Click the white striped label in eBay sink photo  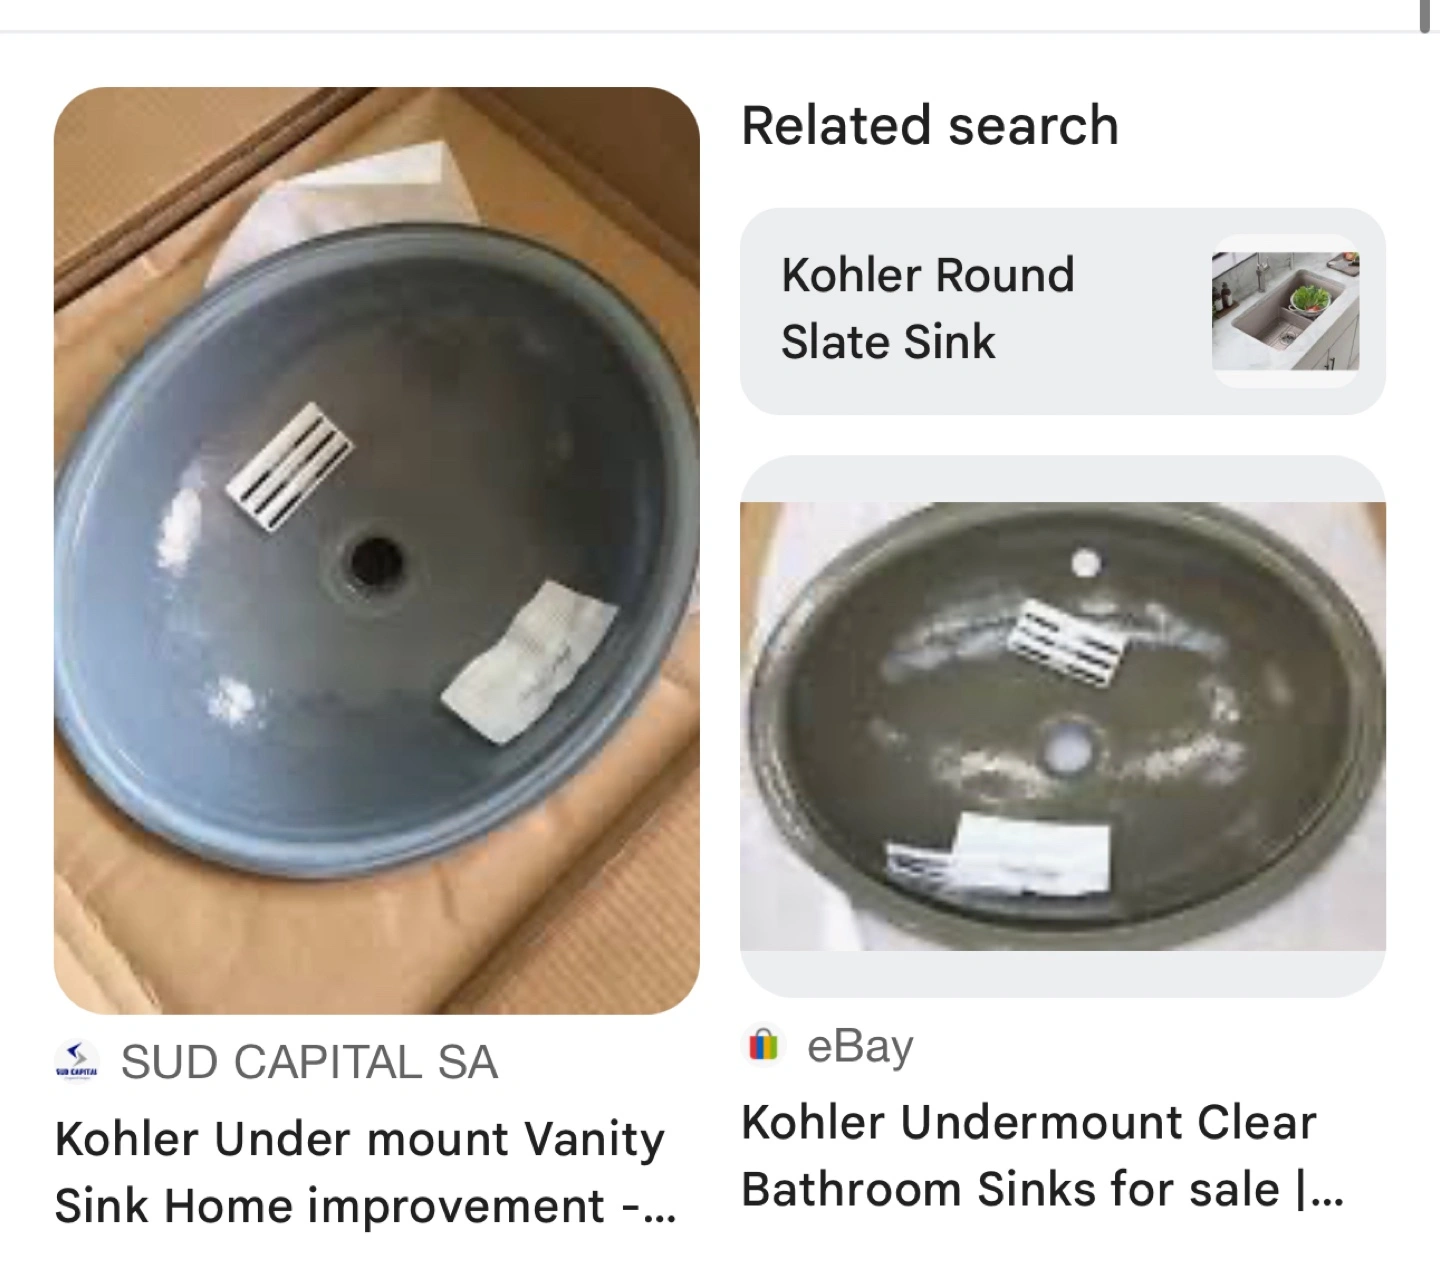1068,643
